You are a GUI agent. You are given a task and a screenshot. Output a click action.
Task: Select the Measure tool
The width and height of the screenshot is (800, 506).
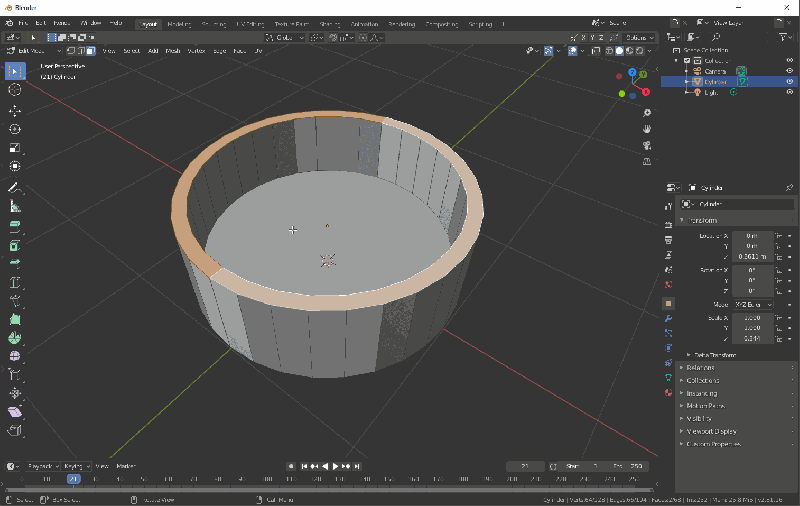15,206
